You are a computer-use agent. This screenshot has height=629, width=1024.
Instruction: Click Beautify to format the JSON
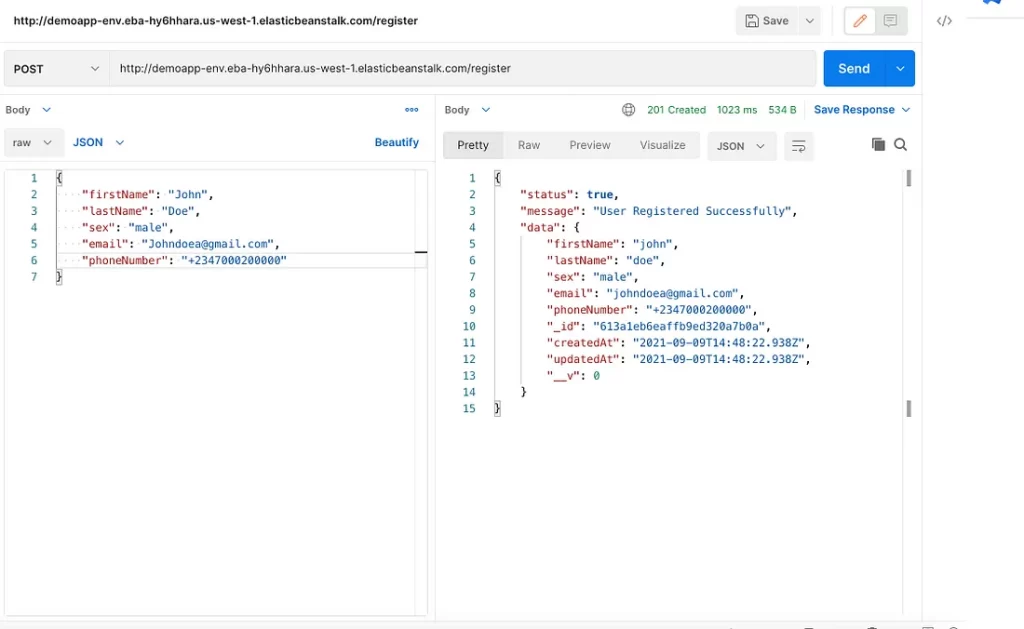[396, 143]
